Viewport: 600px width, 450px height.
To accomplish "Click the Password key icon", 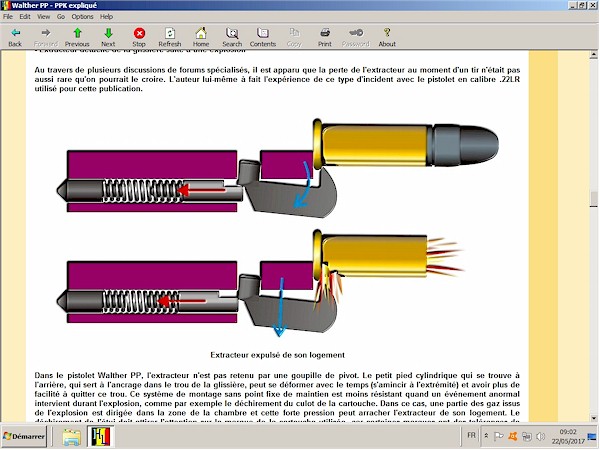I will (x=356, y=33).
